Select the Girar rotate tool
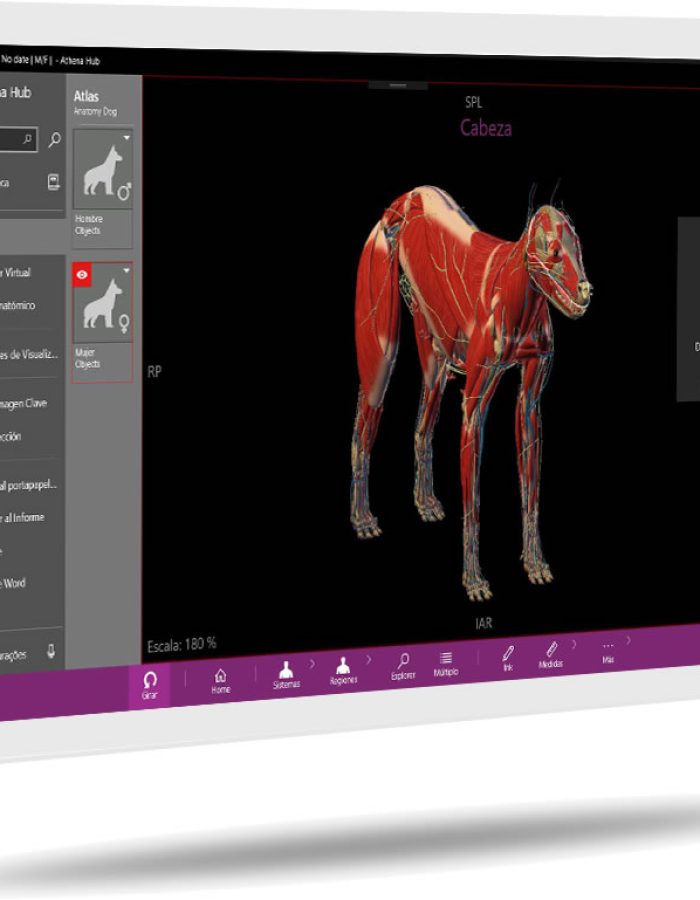Image resolution: width=700 pixels, height=900 pixels. point(149,686)
